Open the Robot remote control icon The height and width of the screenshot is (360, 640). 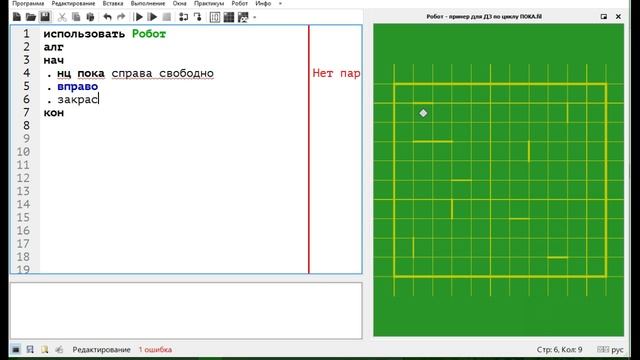pyautogui.click(x=243, y=17)
